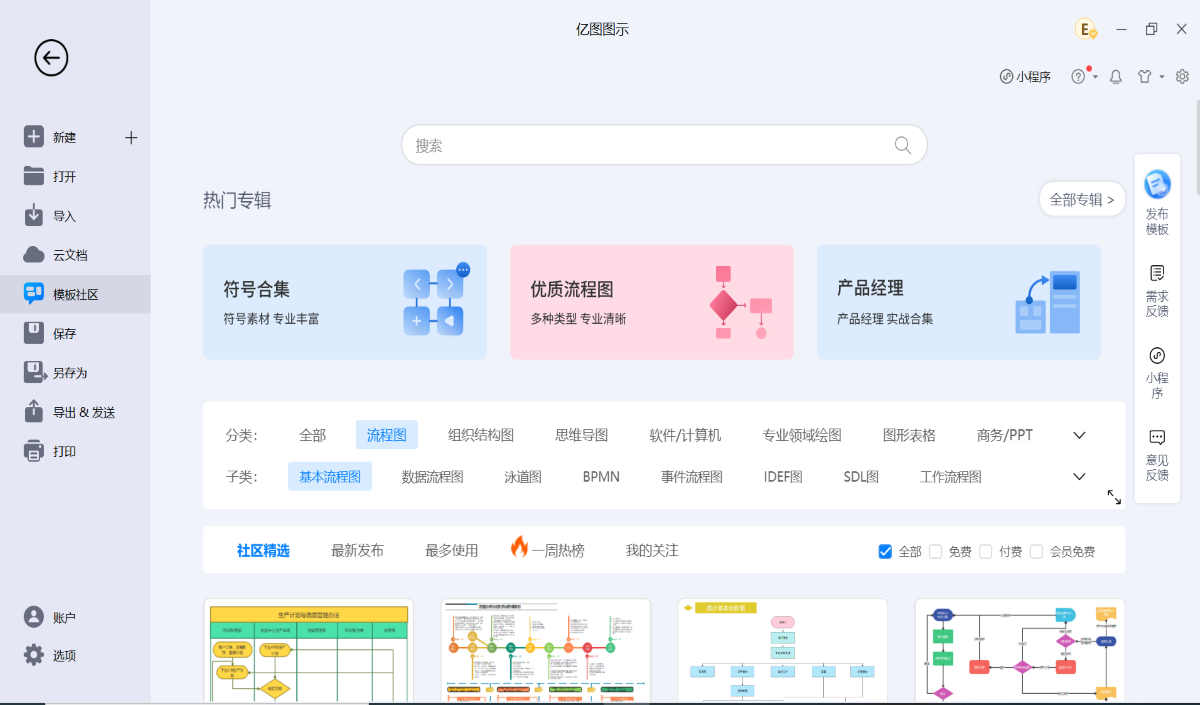
Task: Switch to the 最多使用 tab
Action: click(x=451, y=550)
